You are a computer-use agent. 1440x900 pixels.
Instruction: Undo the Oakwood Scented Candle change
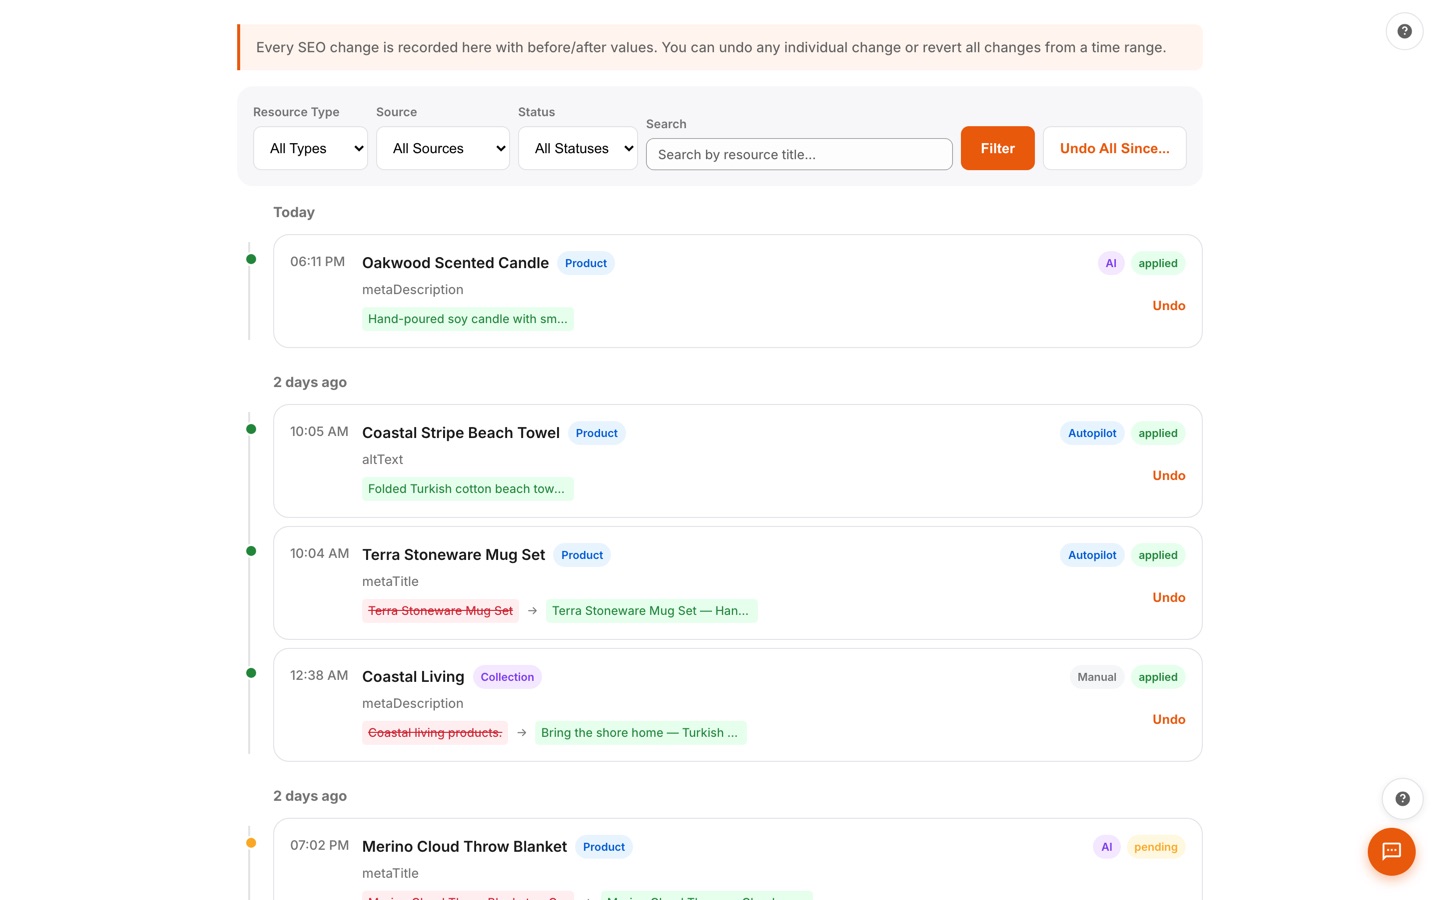coord(1168,306)
